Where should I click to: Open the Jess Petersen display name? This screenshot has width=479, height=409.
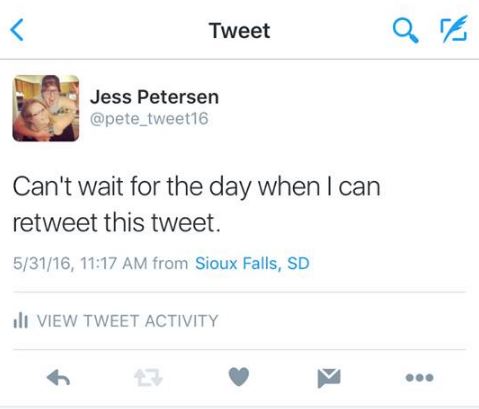(x=154, y=97)
